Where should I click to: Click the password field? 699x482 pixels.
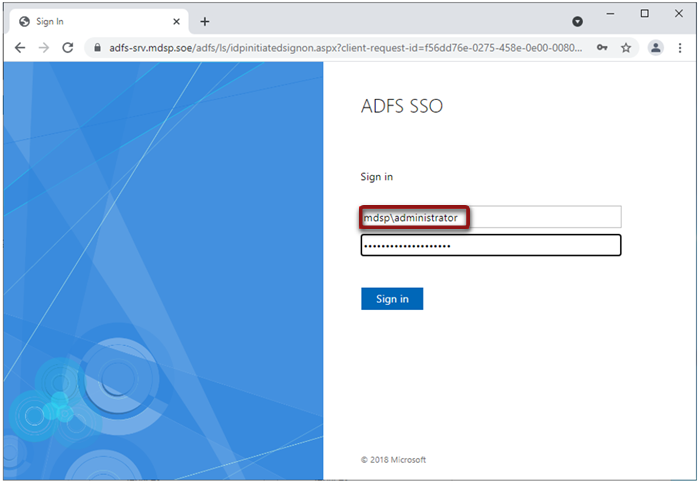pos(491,245)
